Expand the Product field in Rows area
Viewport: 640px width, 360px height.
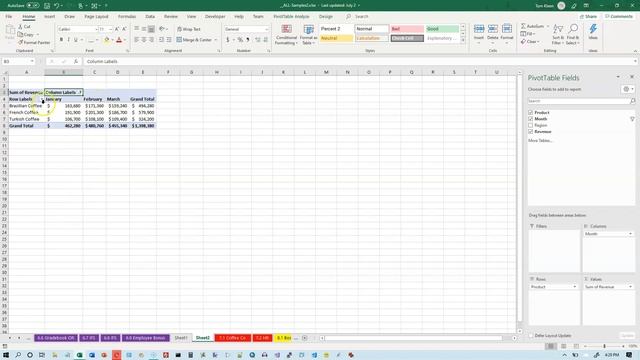575,287
